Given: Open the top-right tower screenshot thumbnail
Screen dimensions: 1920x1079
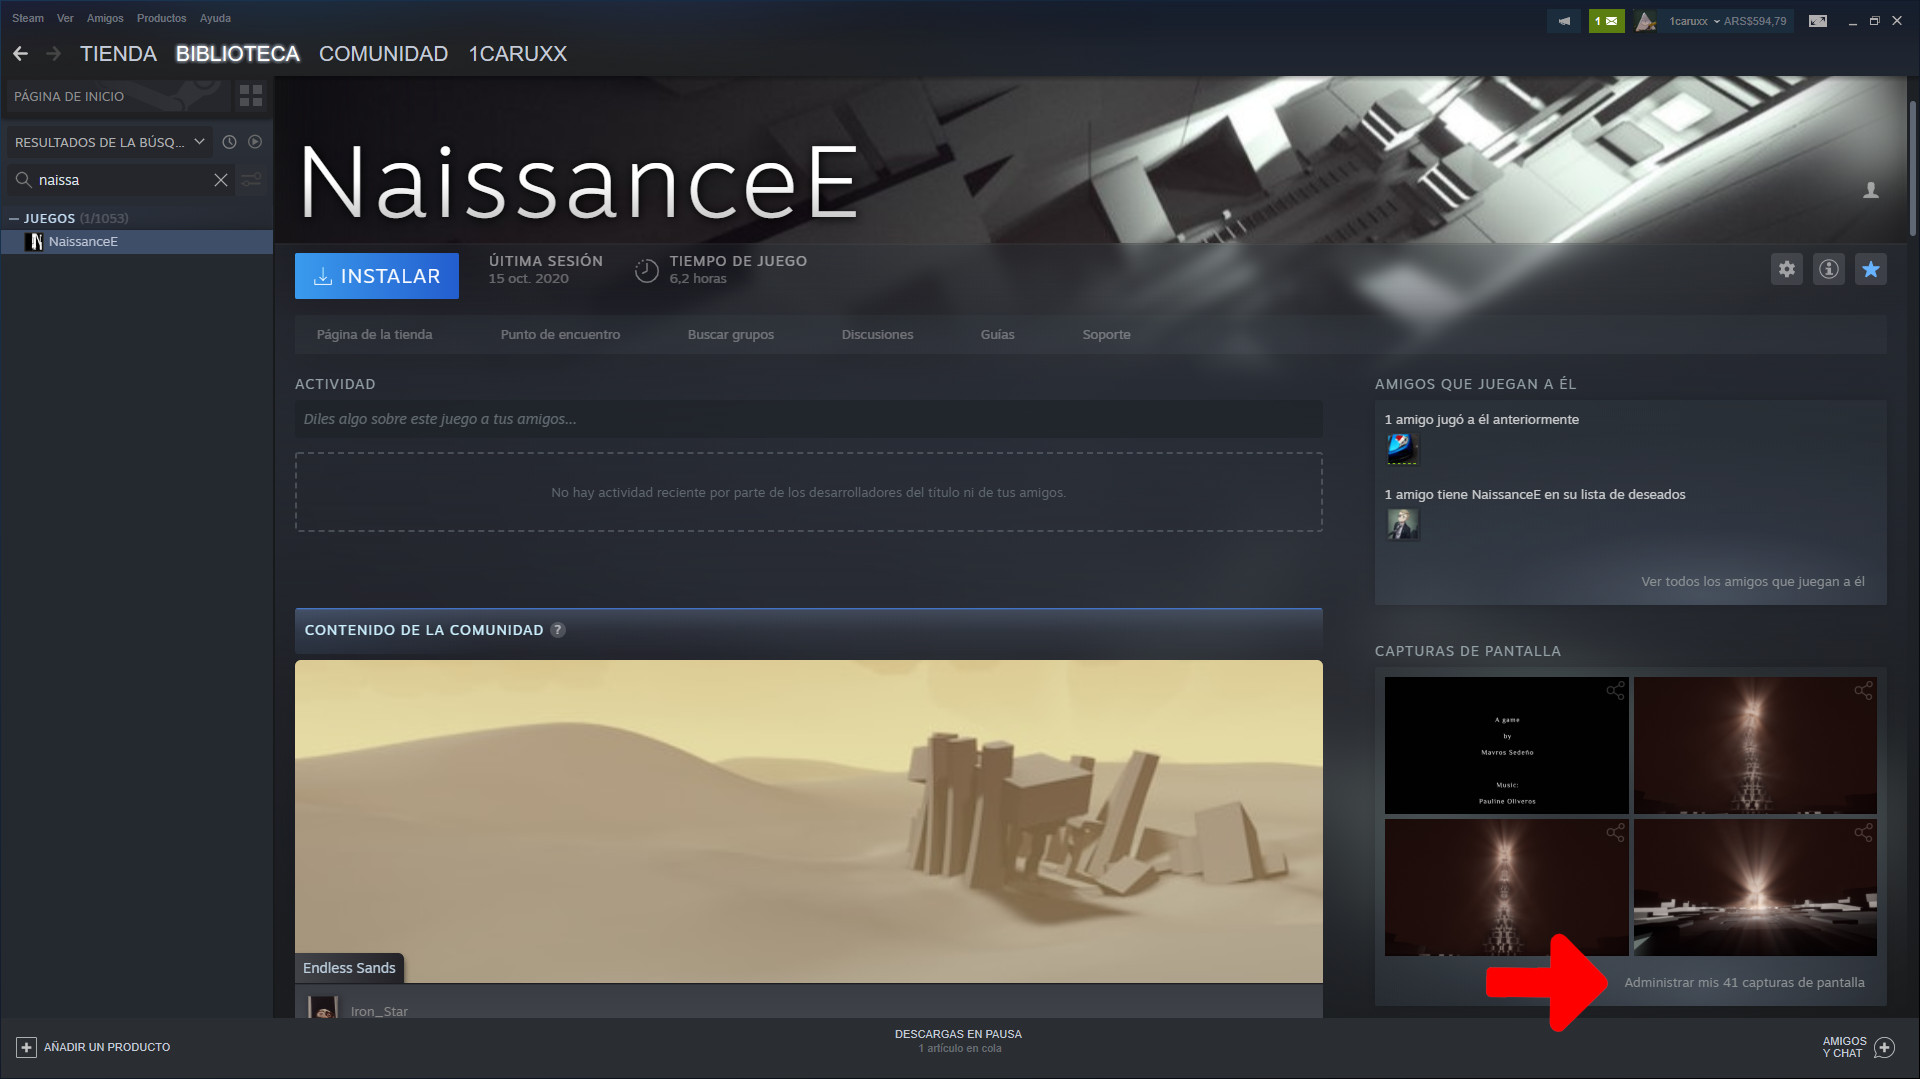Looking at the screenshot, I should click(x=1755, y=745).
